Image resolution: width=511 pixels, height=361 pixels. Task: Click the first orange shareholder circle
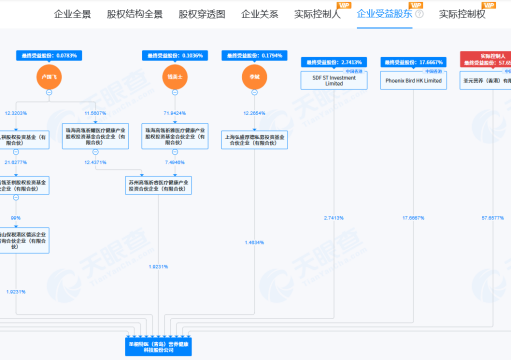point(49,77)
